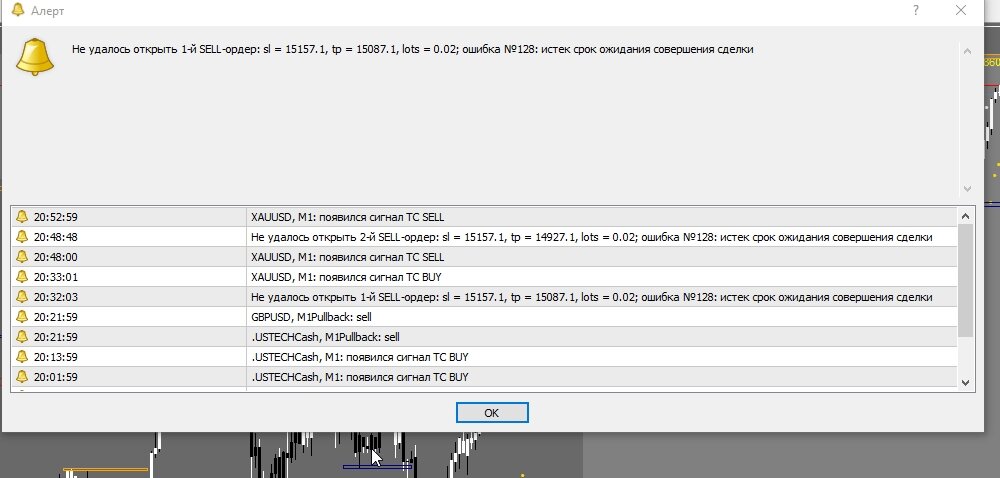Click the alert list scroll up arrow
Viewport: 1000px width, 478px height.
[x=965, y=216]
